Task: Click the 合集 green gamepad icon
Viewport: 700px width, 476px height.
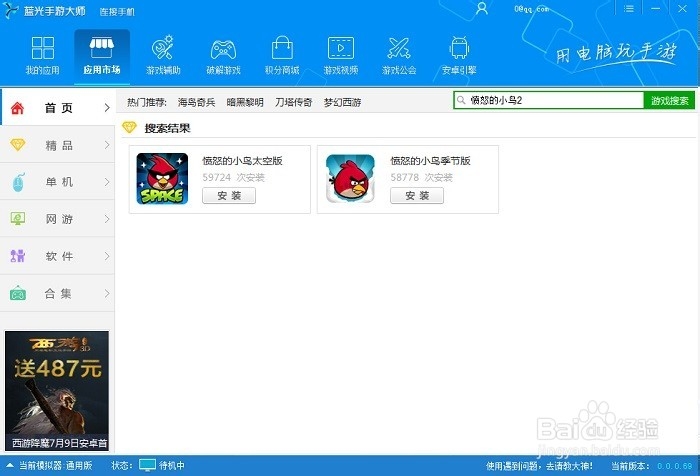Action: 18,293
